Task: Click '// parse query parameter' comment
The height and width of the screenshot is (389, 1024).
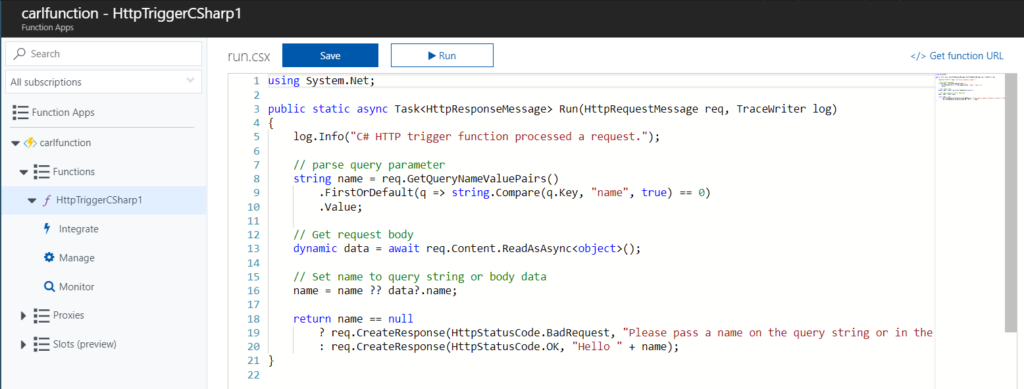Action: coord(369,164)
